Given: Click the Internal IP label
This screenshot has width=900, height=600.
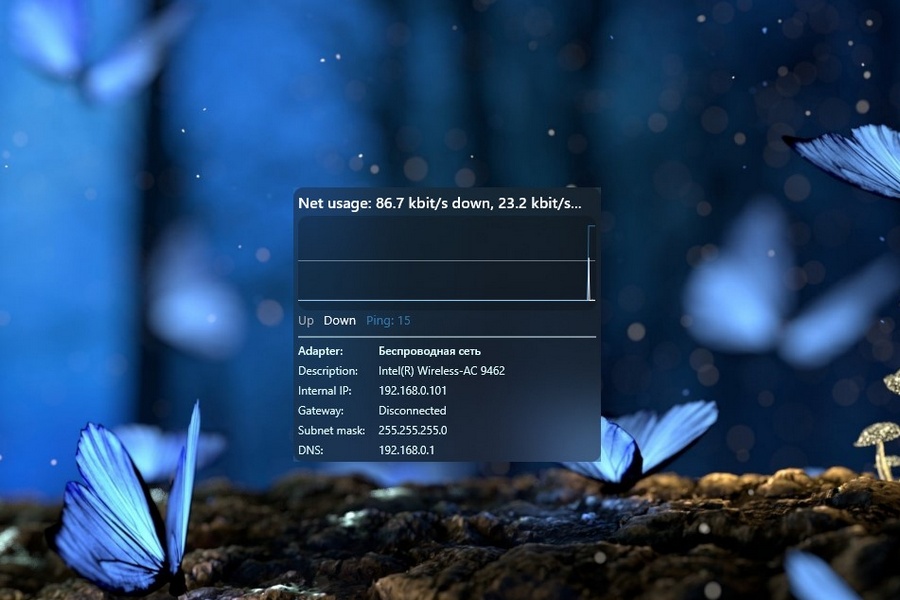Looking at the screenshot, I should coord(325,391).
